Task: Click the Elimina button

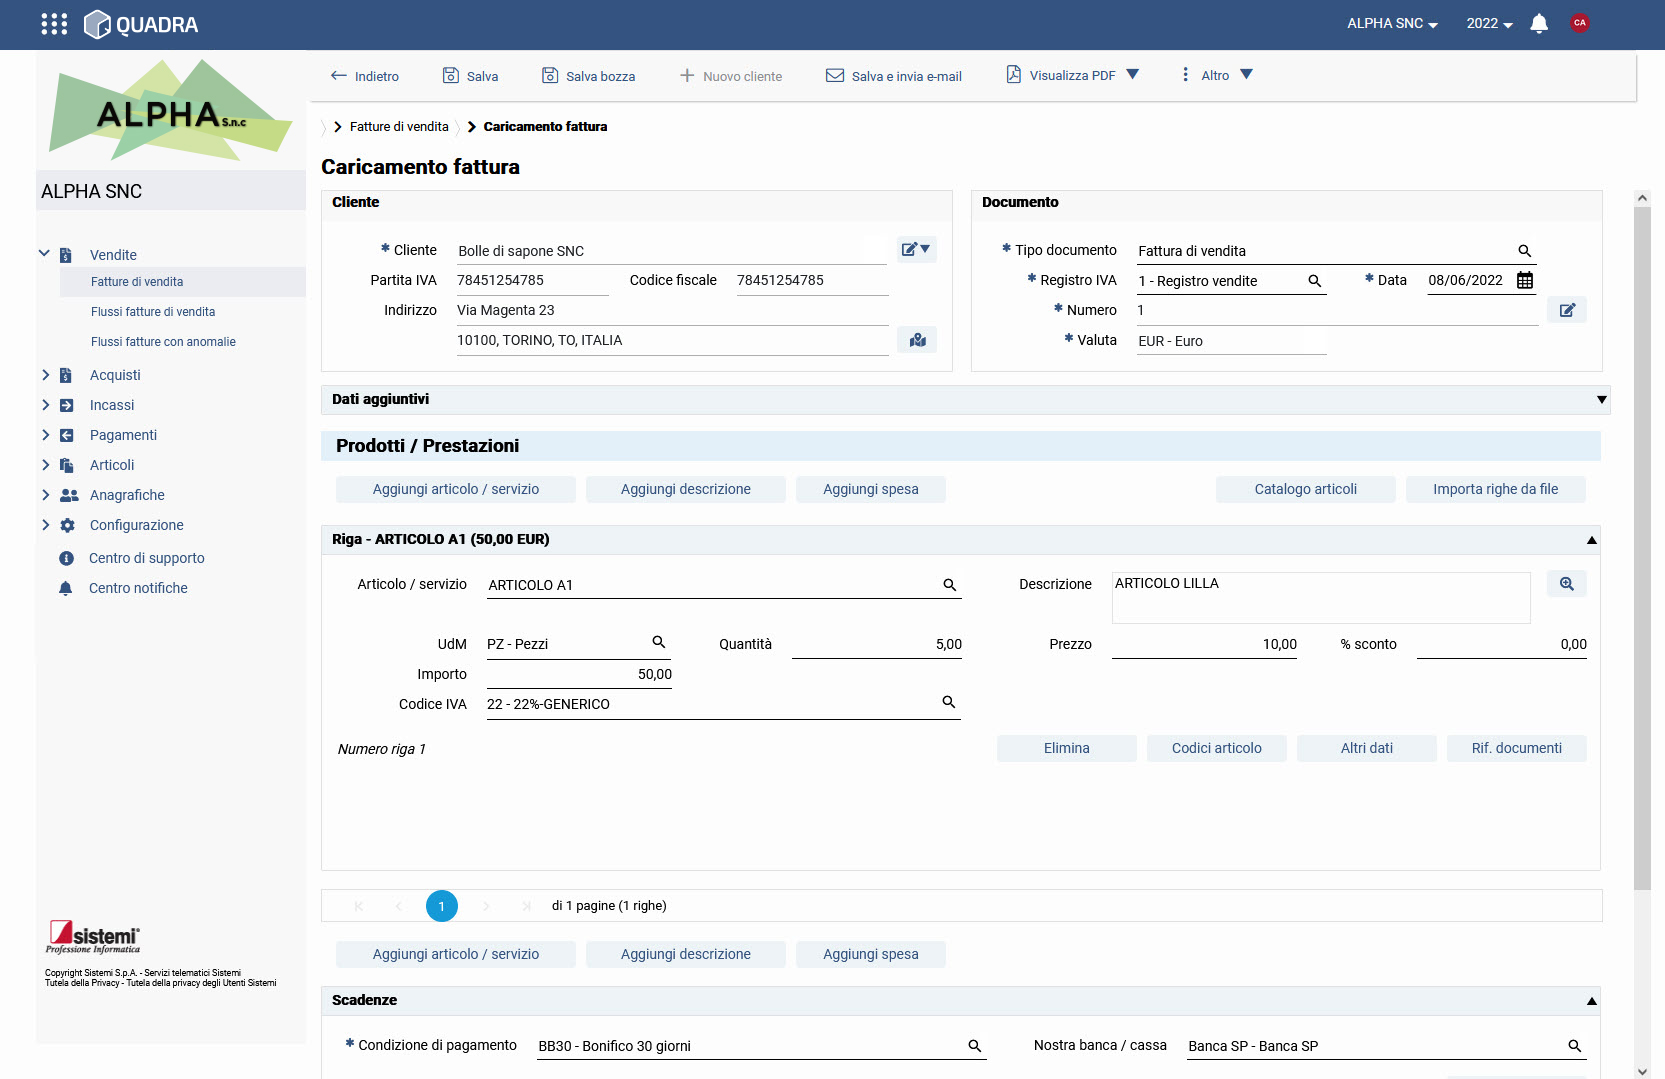Action: click(x=1067, y=748)
